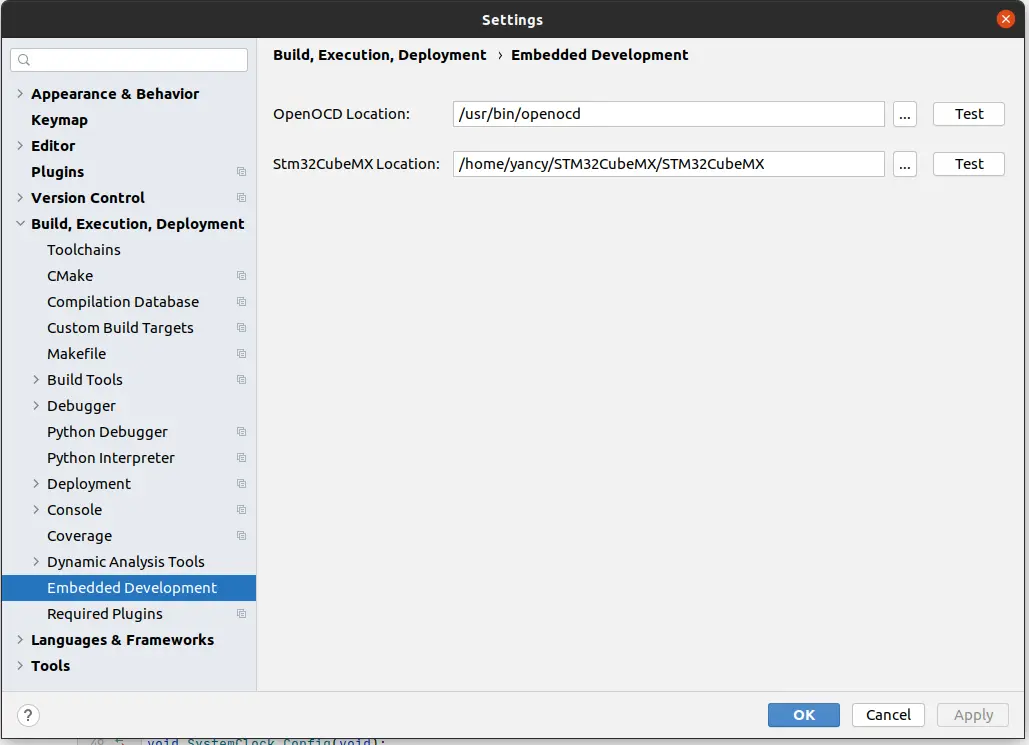Expand the Version Control section
This screenshot has width=1029, height=745.
(20, 198)
